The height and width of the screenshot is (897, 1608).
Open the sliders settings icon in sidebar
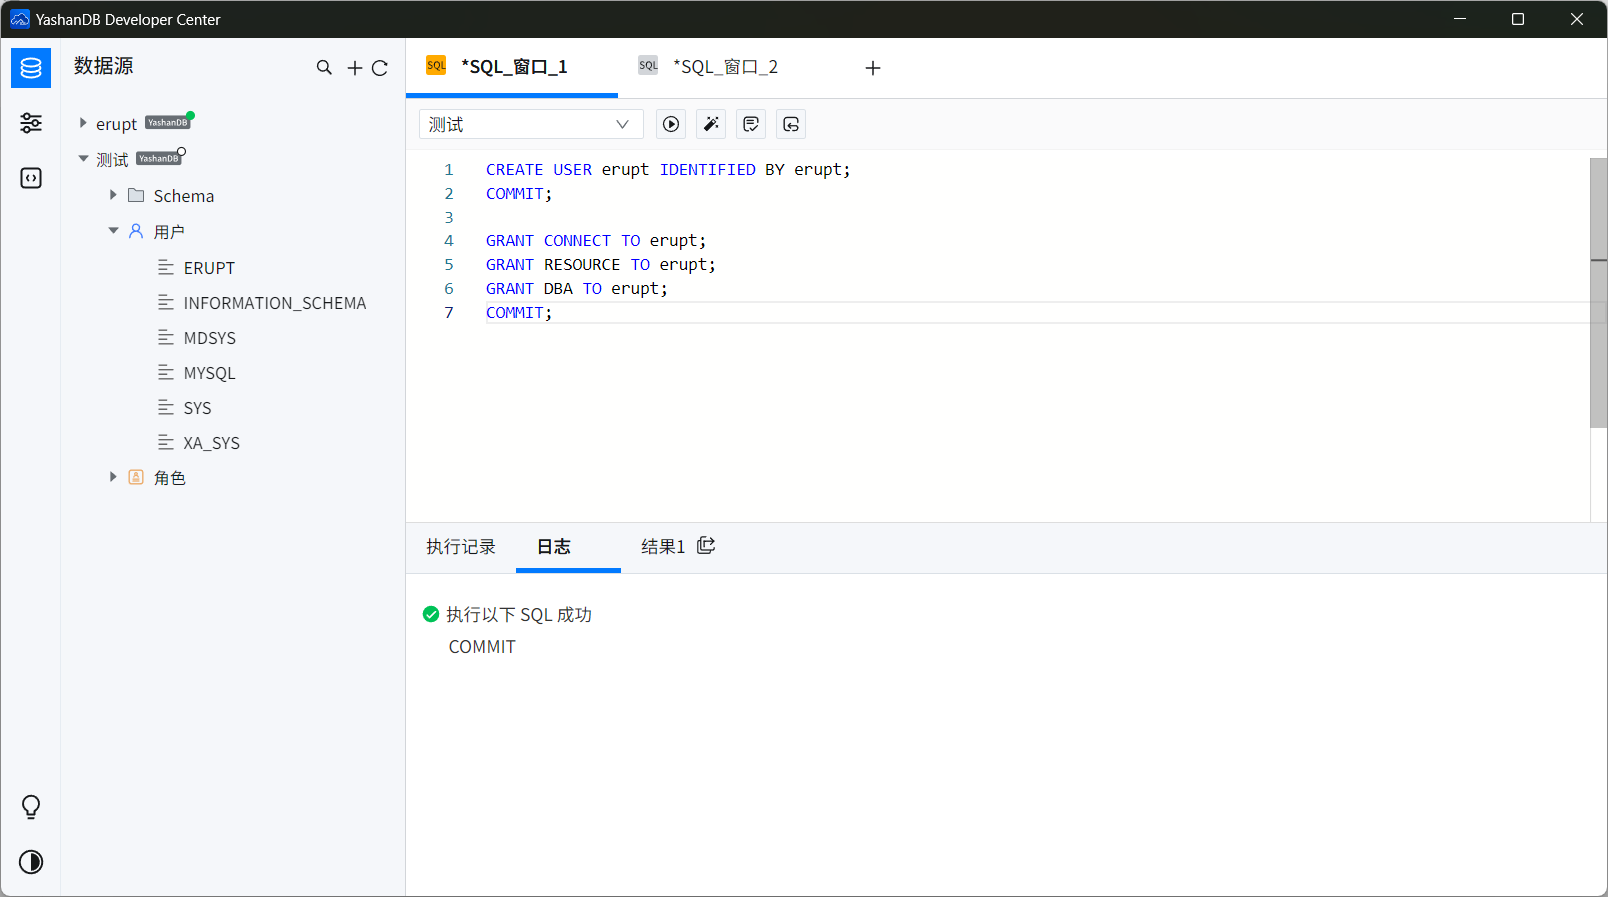pos(31,123)
